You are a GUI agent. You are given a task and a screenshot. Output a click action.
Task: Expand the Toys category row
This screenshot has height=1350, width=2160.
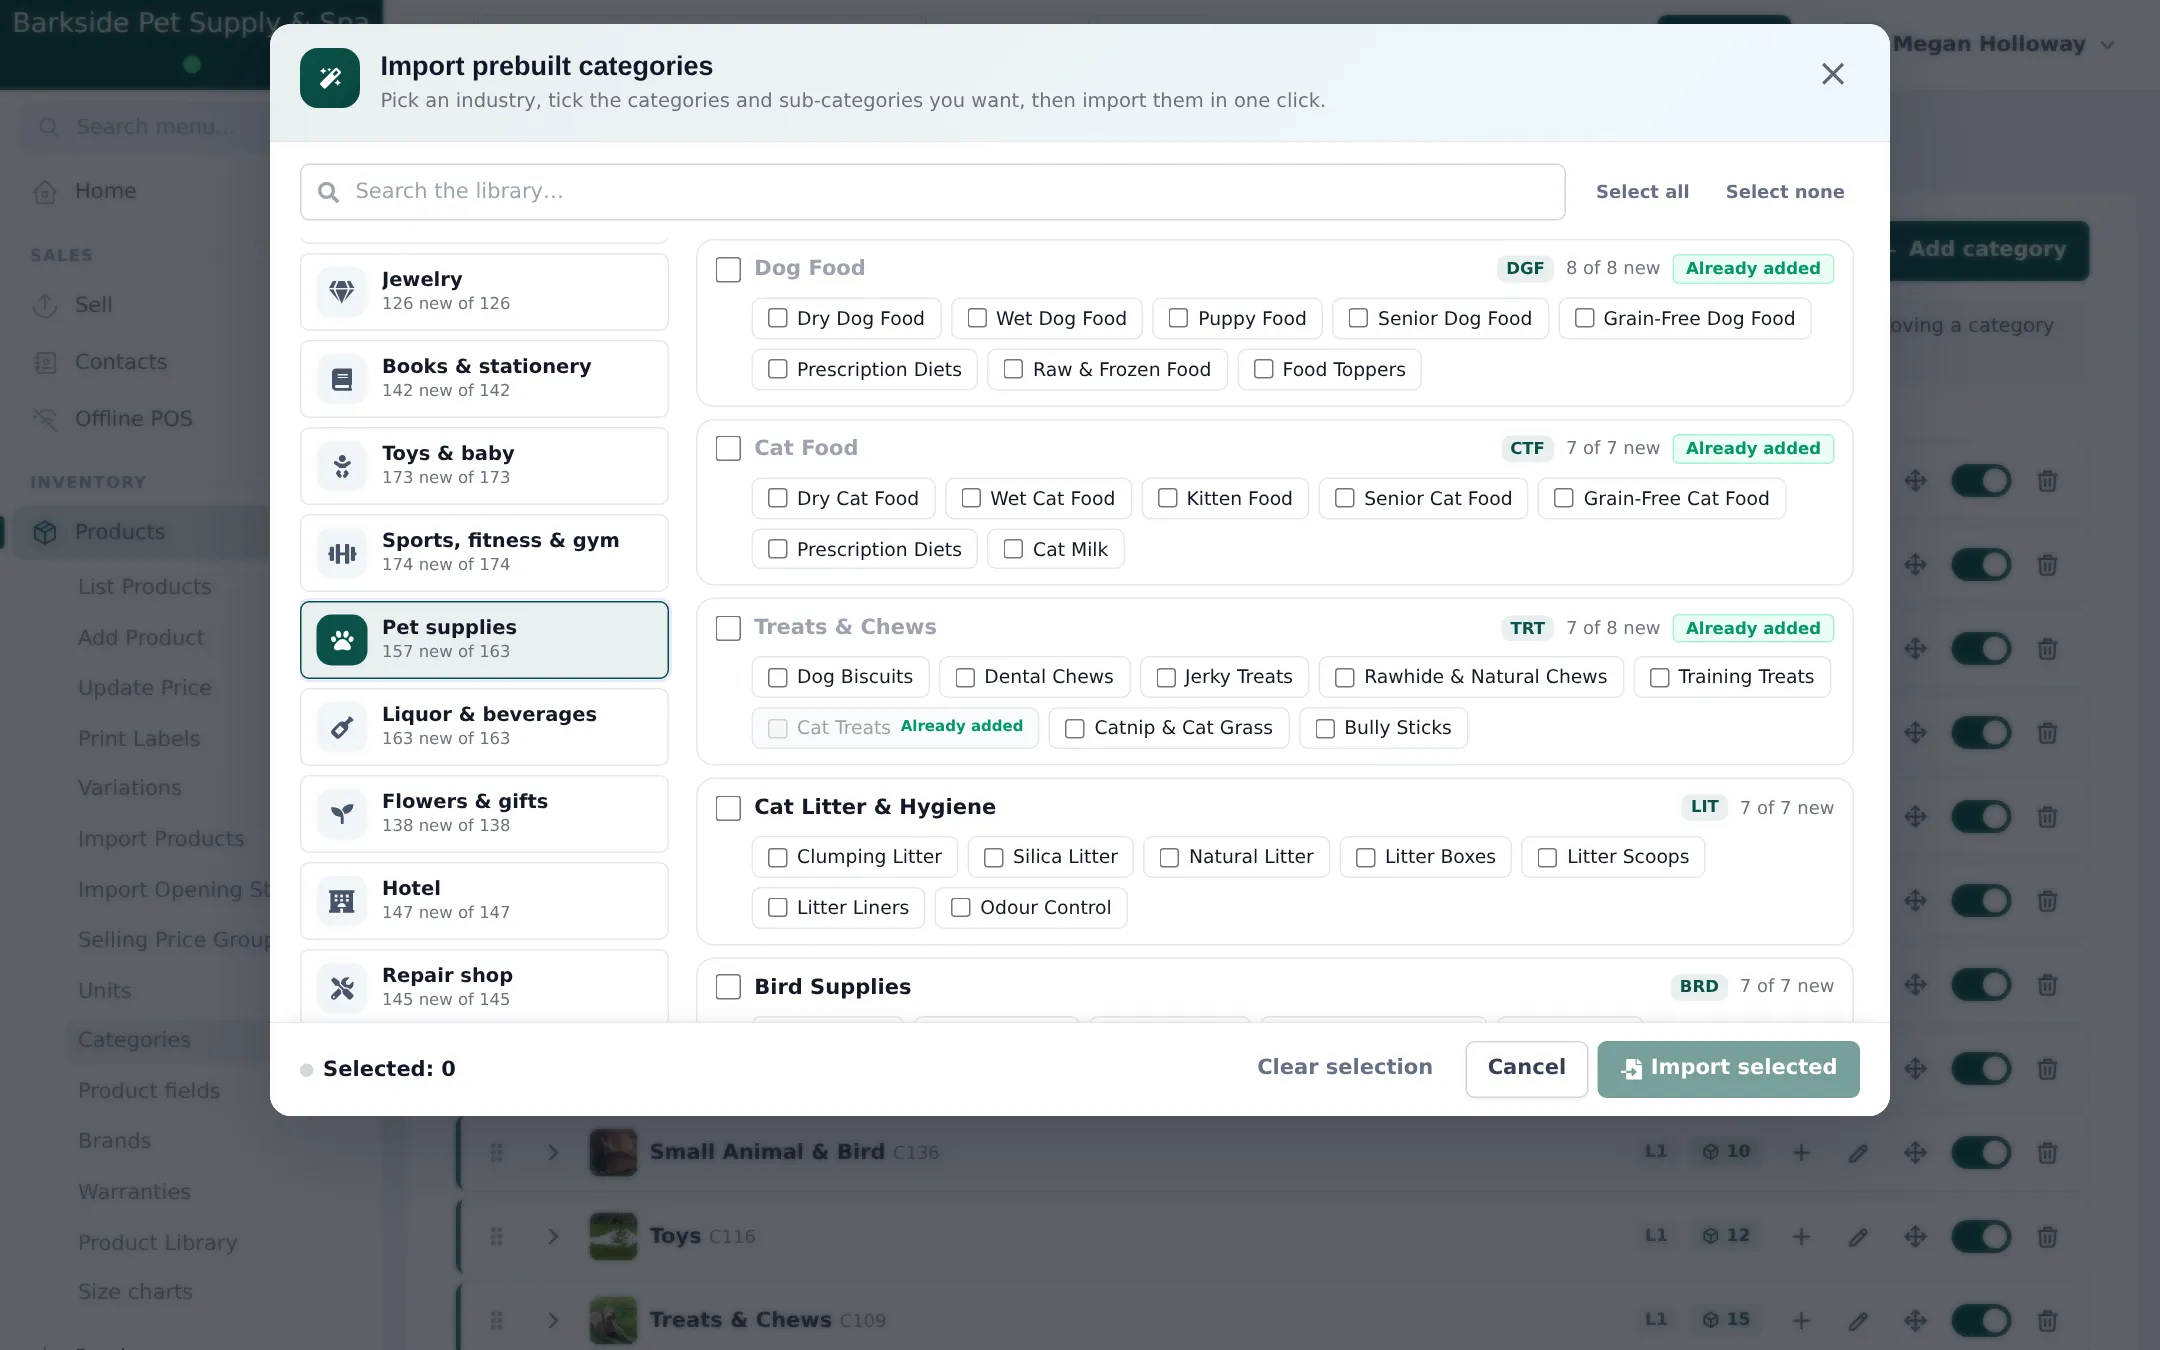(553, 1237)
